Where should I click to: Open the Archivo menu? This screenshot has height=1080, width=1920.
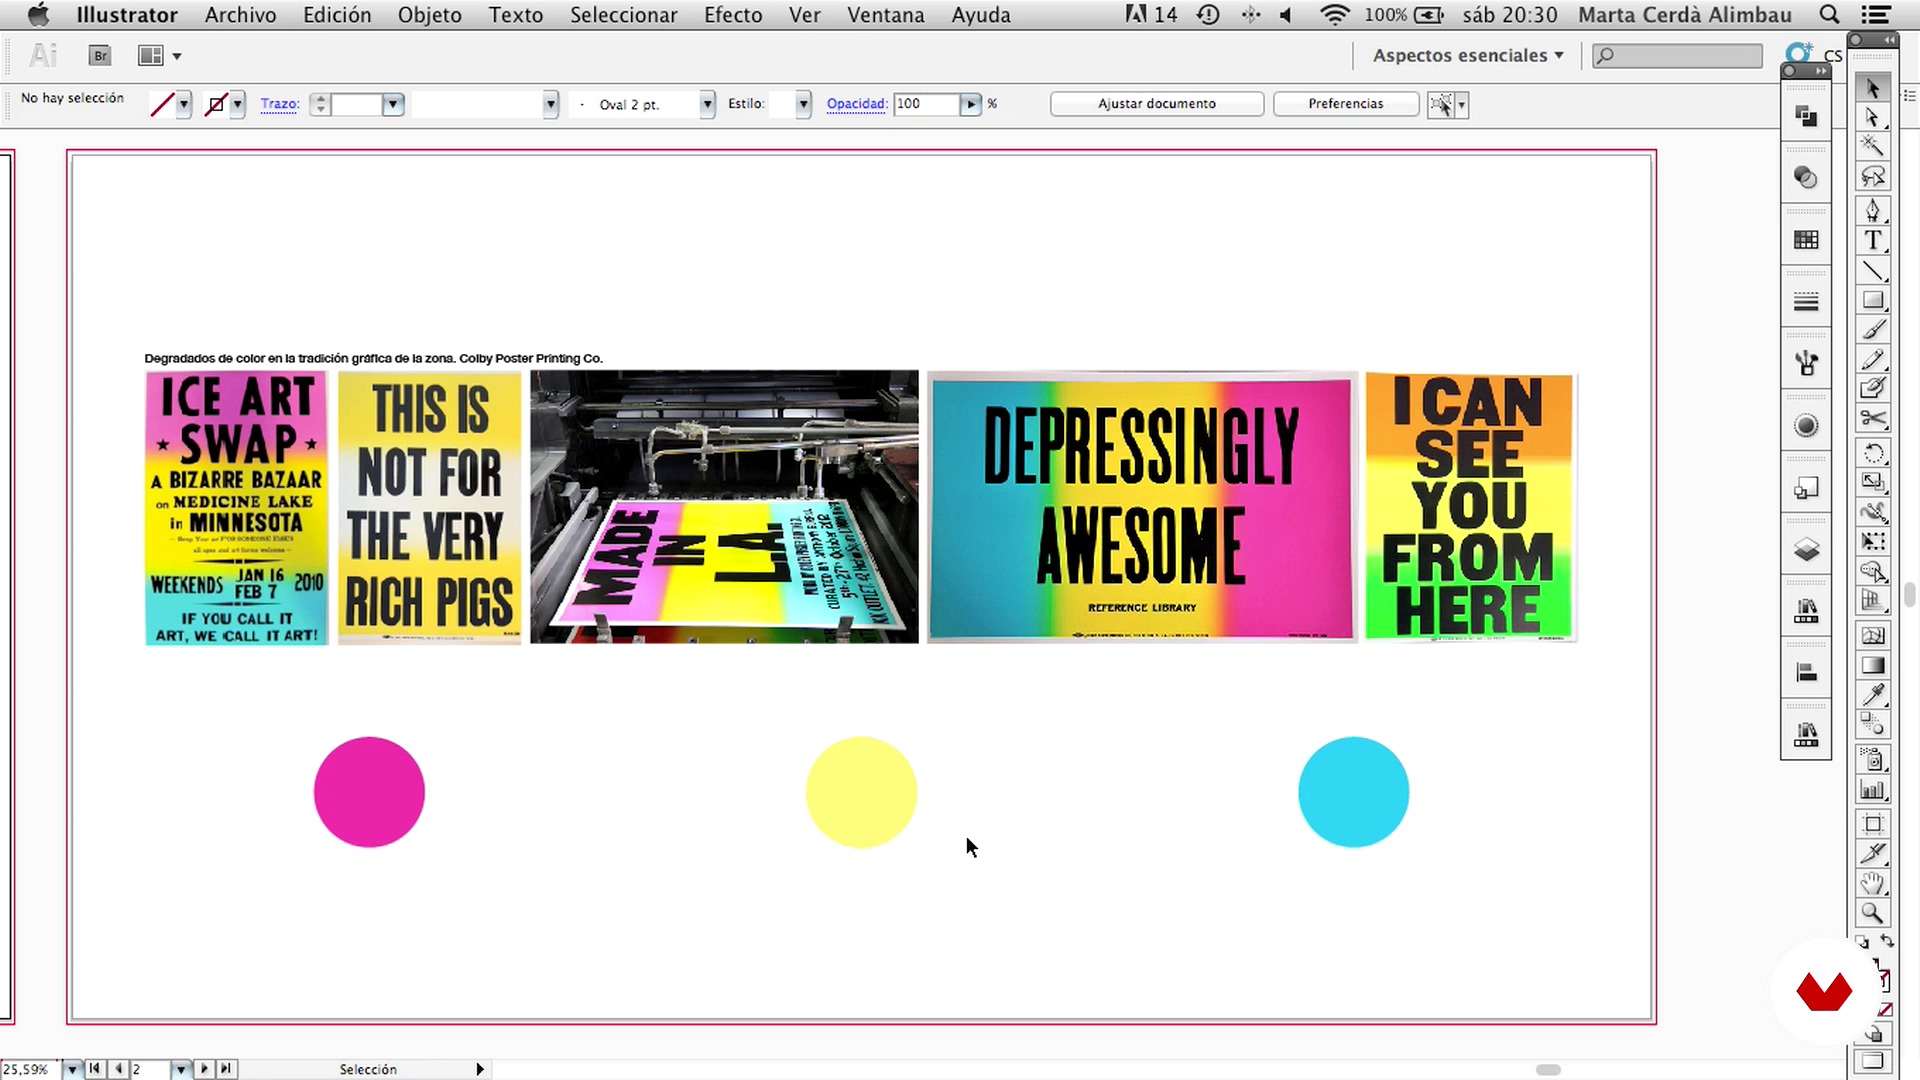pos(240,15)
